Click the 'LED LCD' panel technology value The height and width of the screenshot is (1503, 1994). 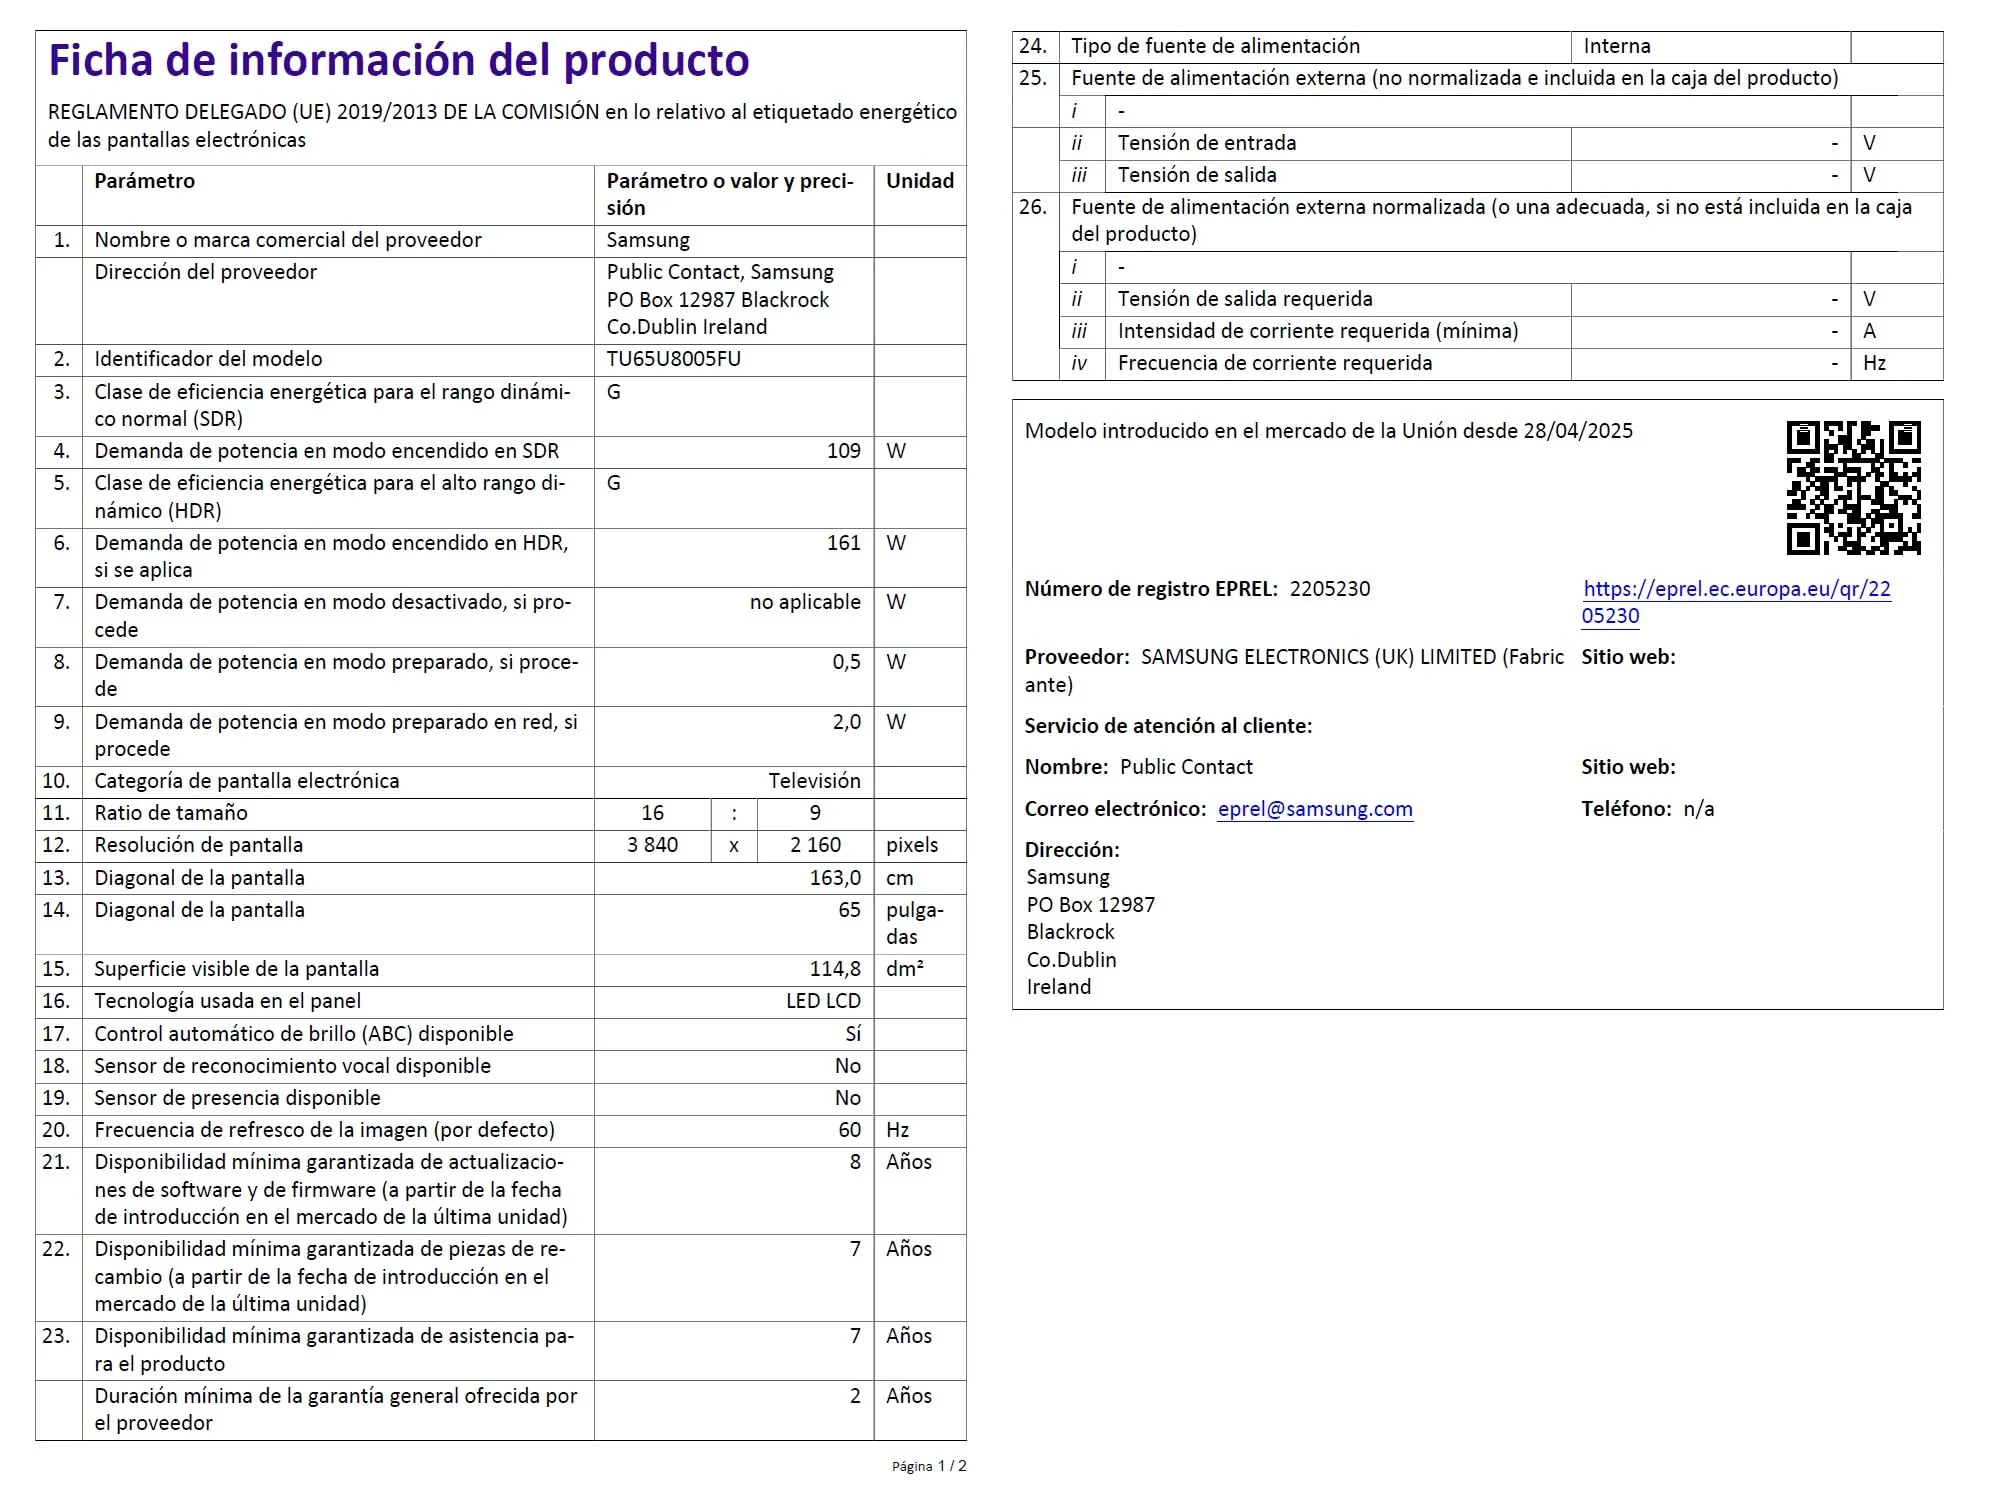822,1001
